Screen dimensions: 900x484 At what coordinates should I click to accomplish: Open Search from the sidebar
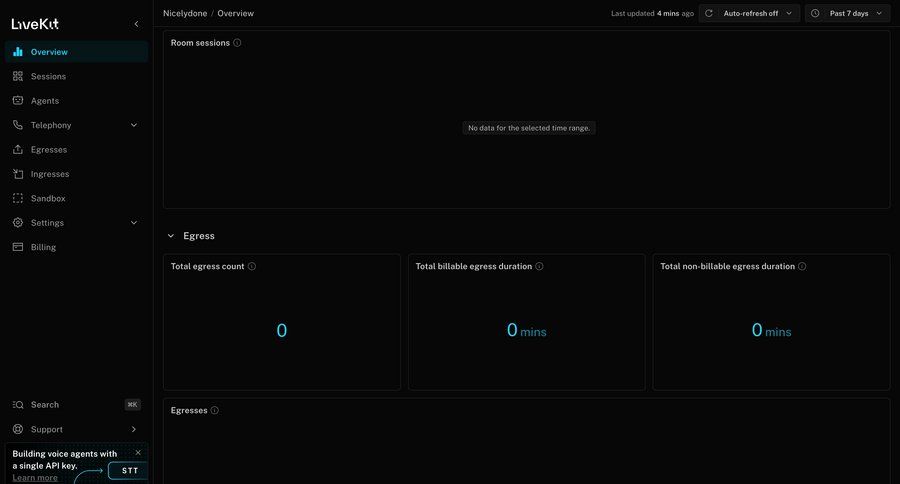(x=76, y=405)
